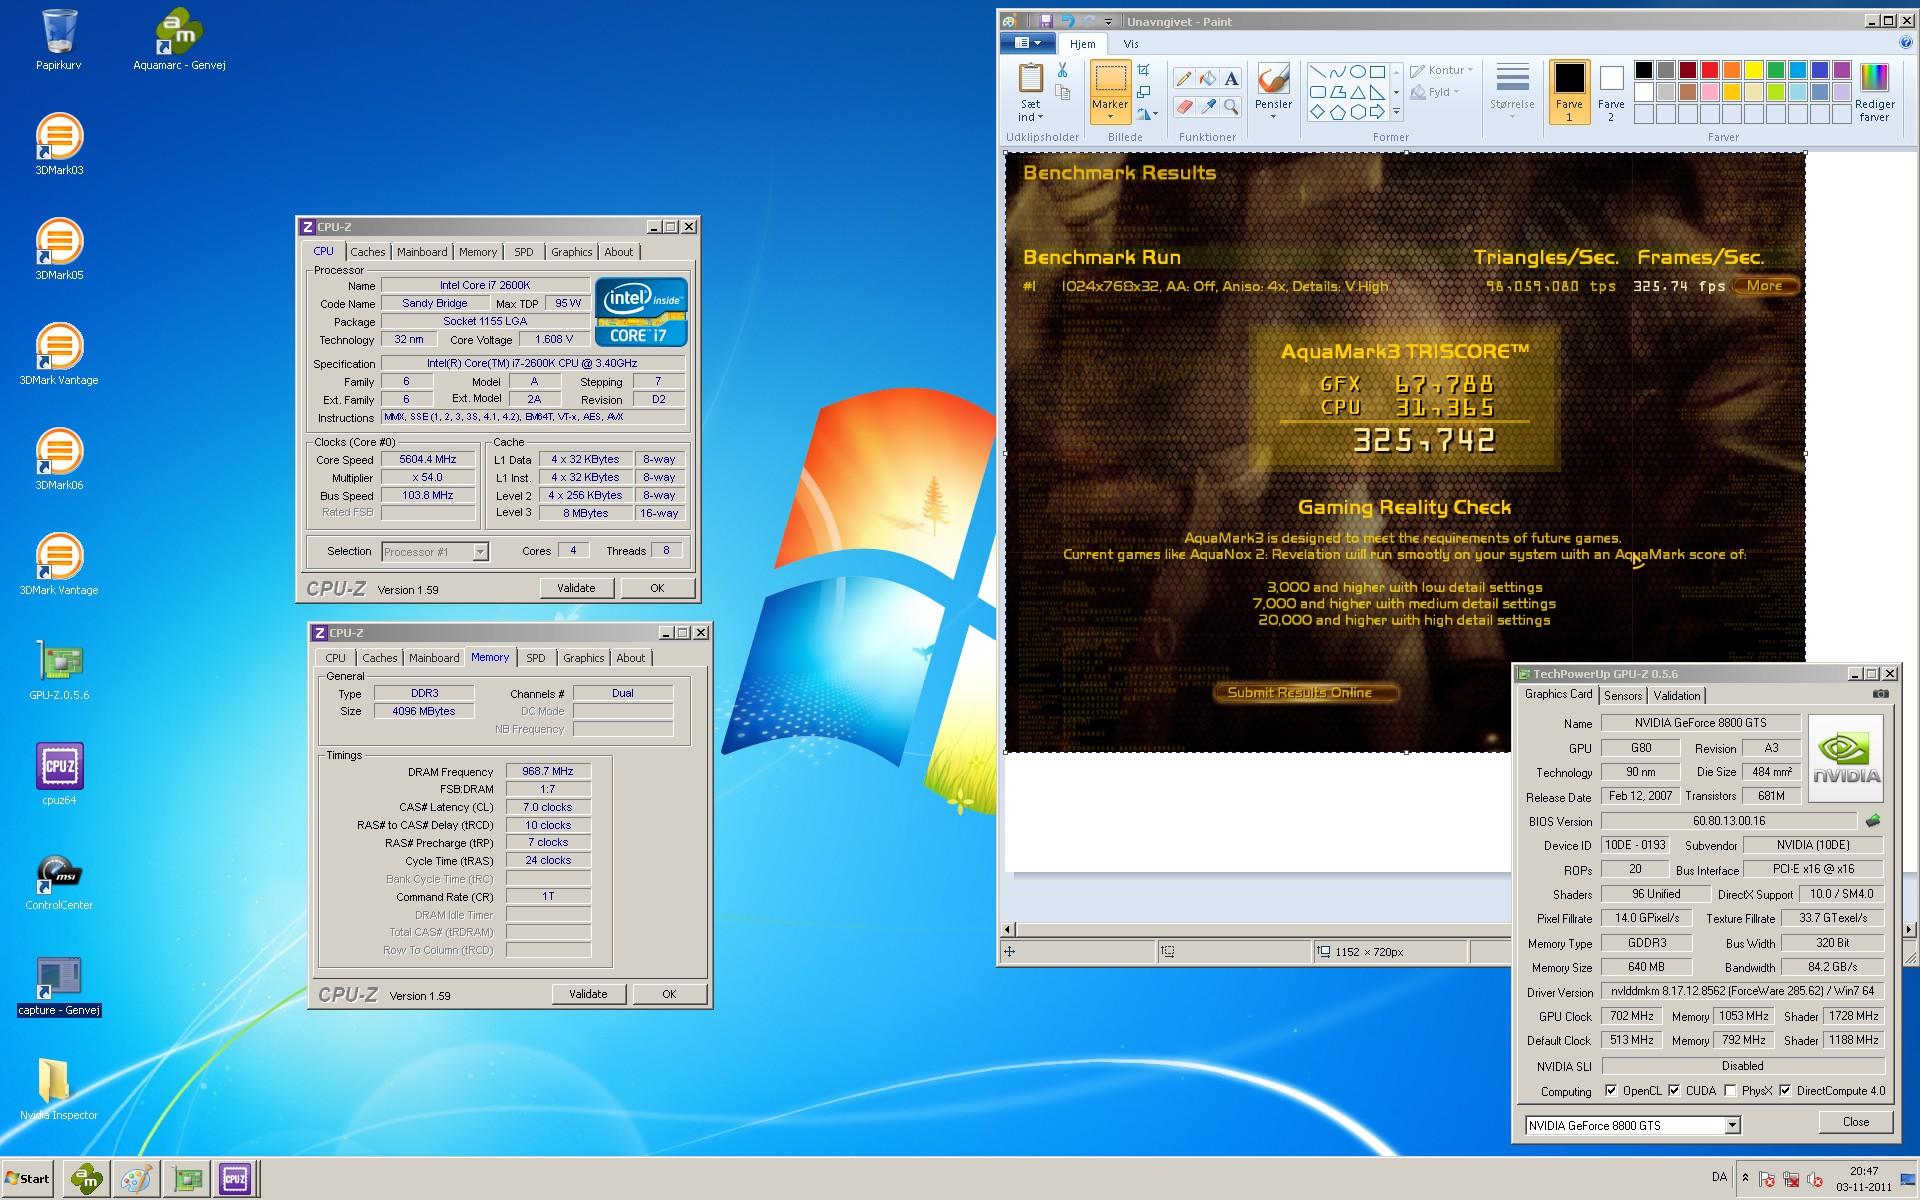Open the Pensler brushes dropdown

tap(1273, 111)
